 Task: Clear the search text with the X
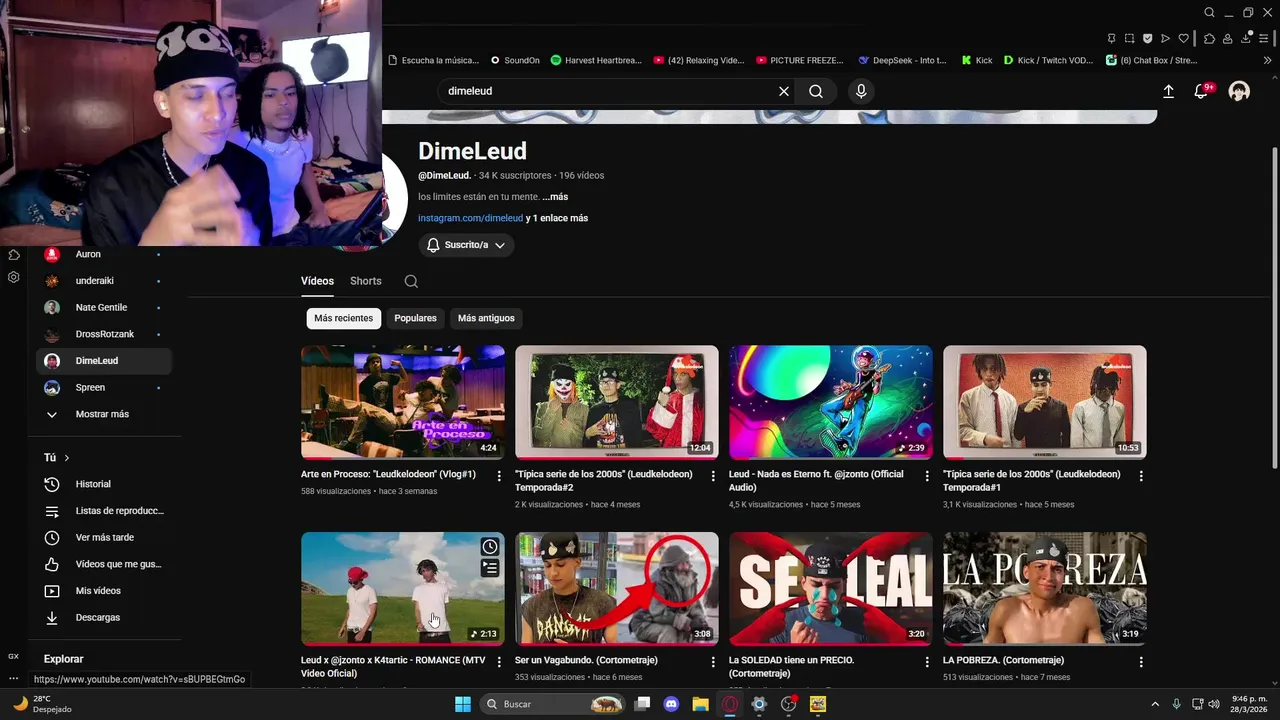click(784, 91)
